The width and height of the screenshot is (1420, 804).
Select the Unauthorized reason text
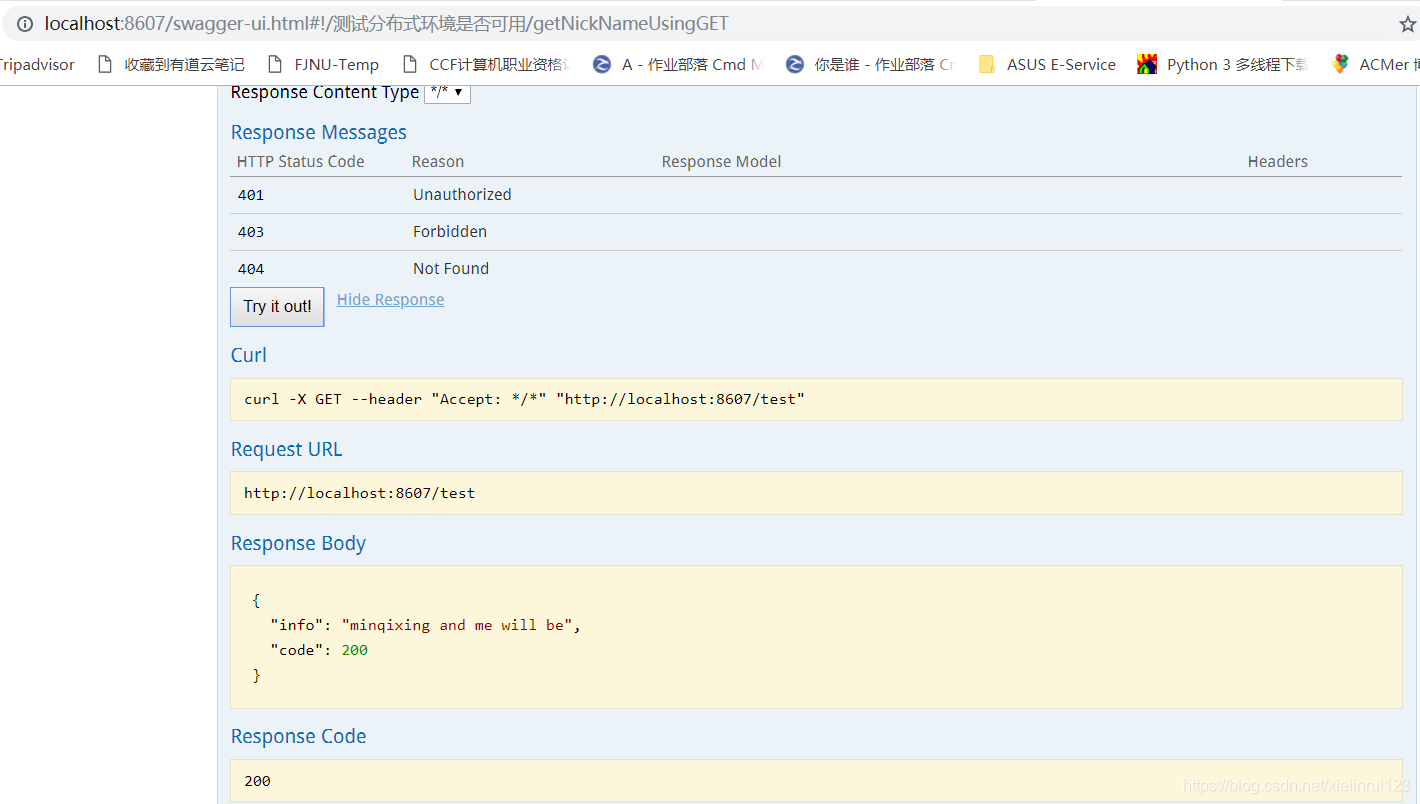(462, 195)
